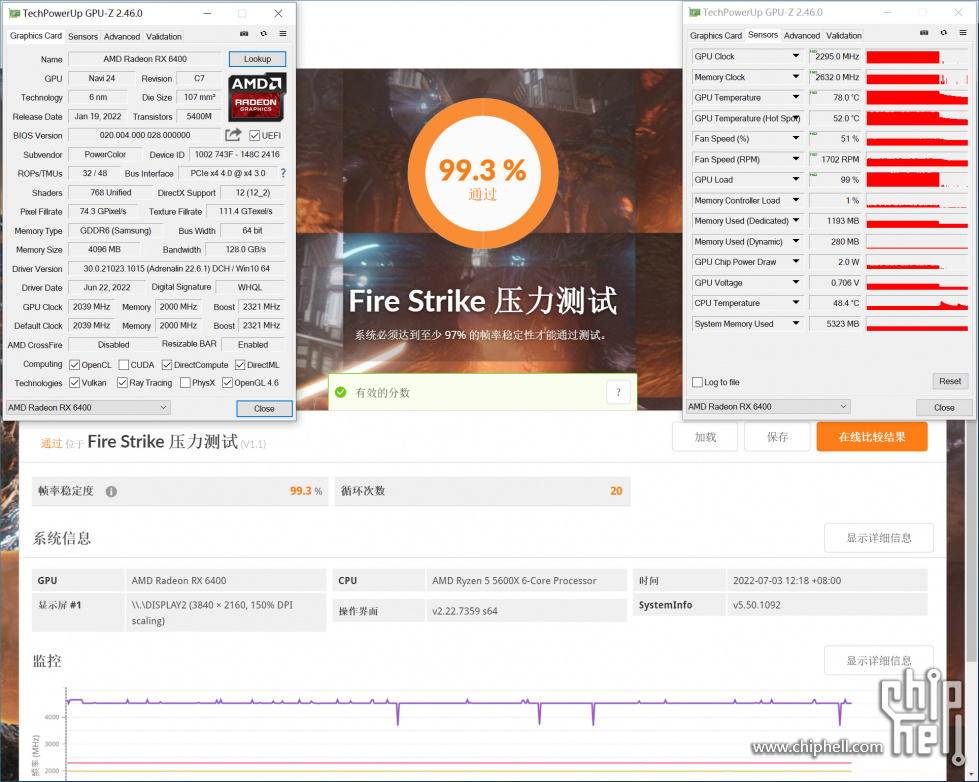The width and height of the screenshot is (979, 782).
Task: Click the 99.3 % score circle
Action: pyautogui.click(x=483, y=174)
